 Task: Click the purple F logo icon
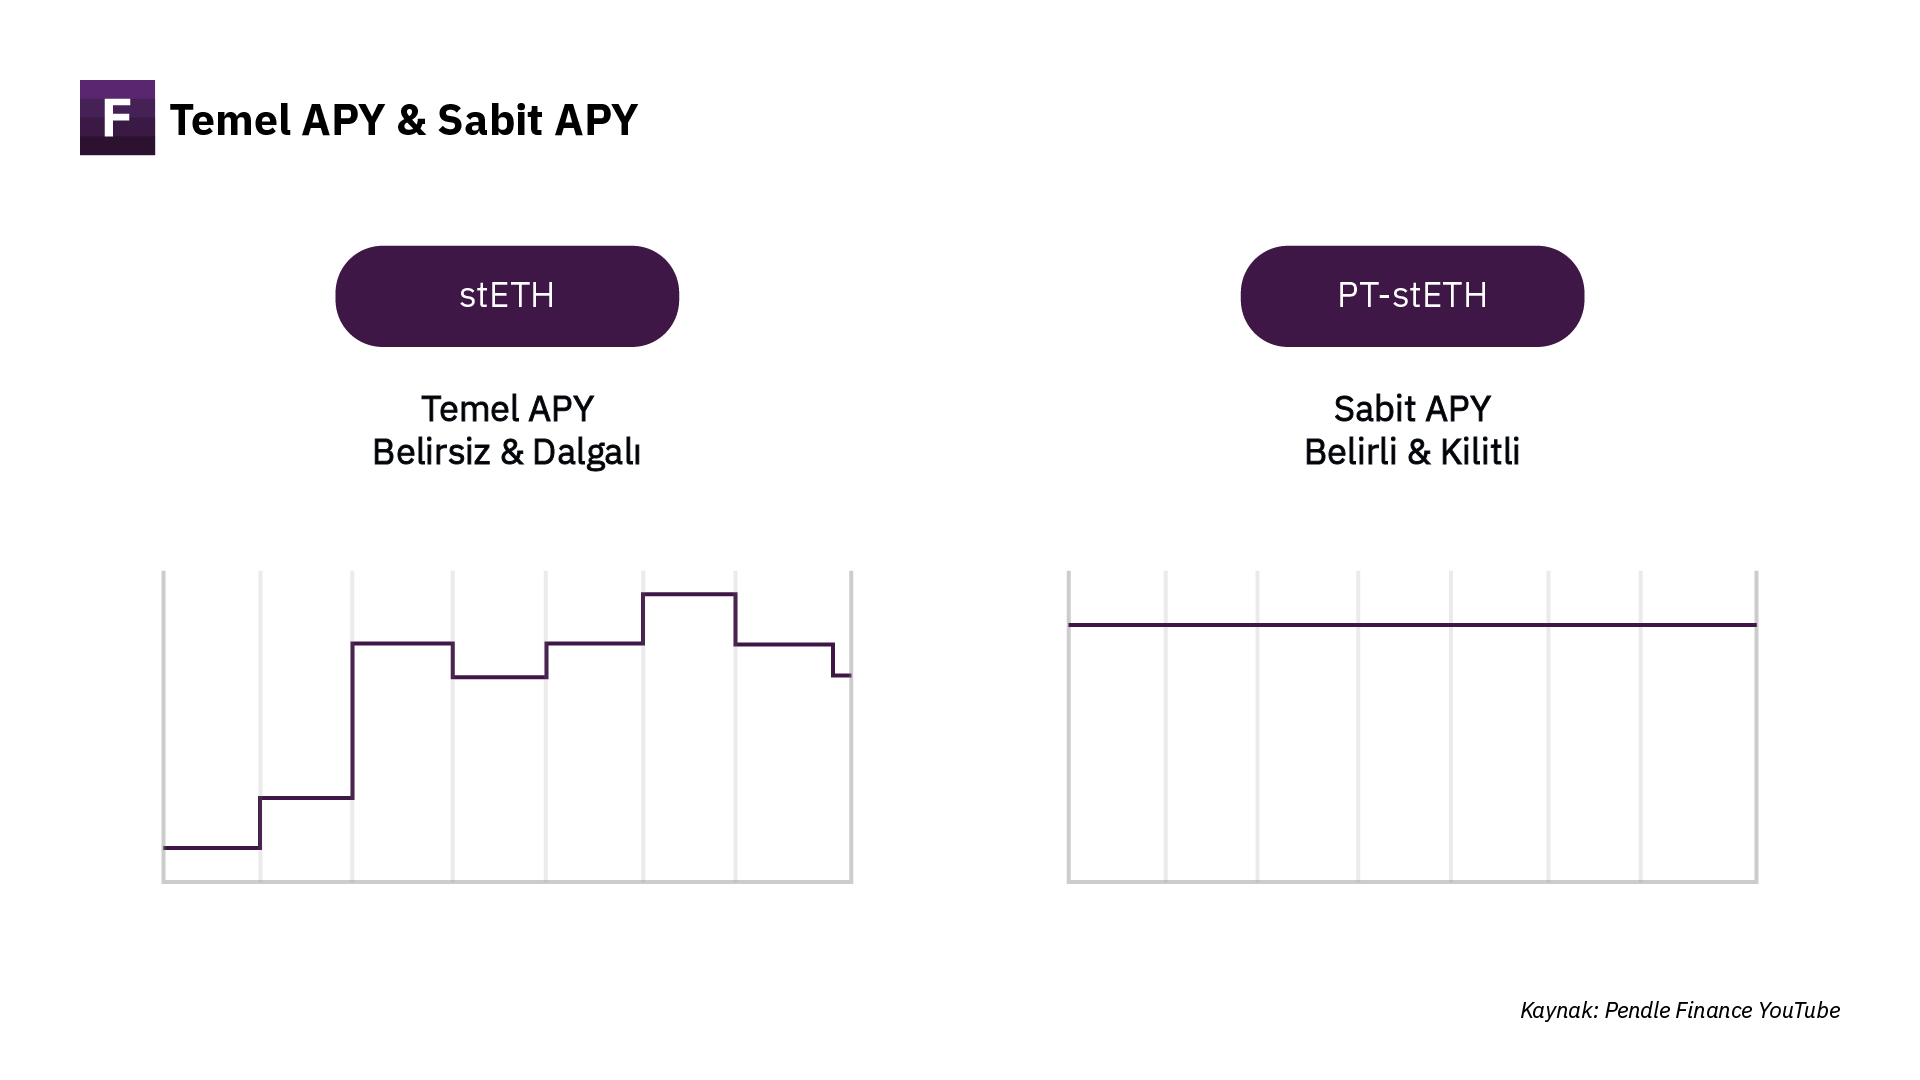tap(117, 117)
